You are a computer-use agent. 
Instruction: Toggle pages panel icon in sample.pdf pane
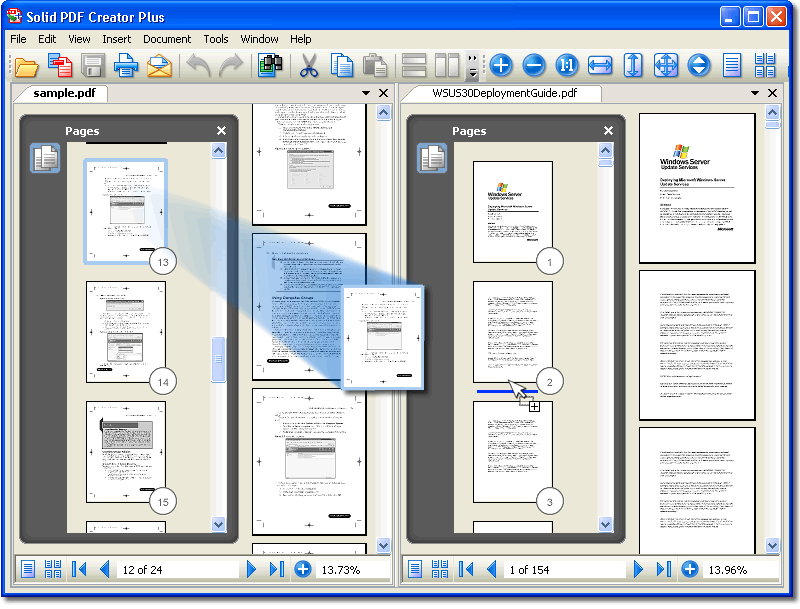[x=45, y=158]
